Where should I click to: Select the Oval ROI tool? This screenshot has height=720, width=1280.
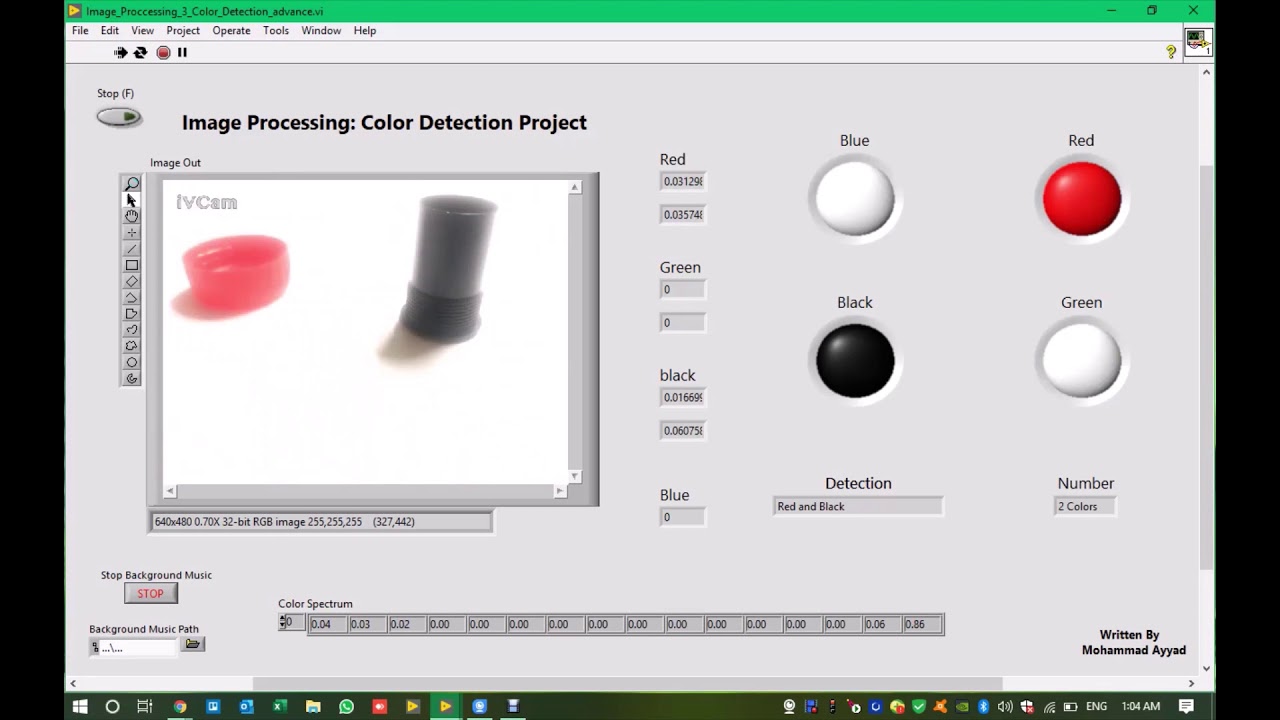(x=131, y=362)
